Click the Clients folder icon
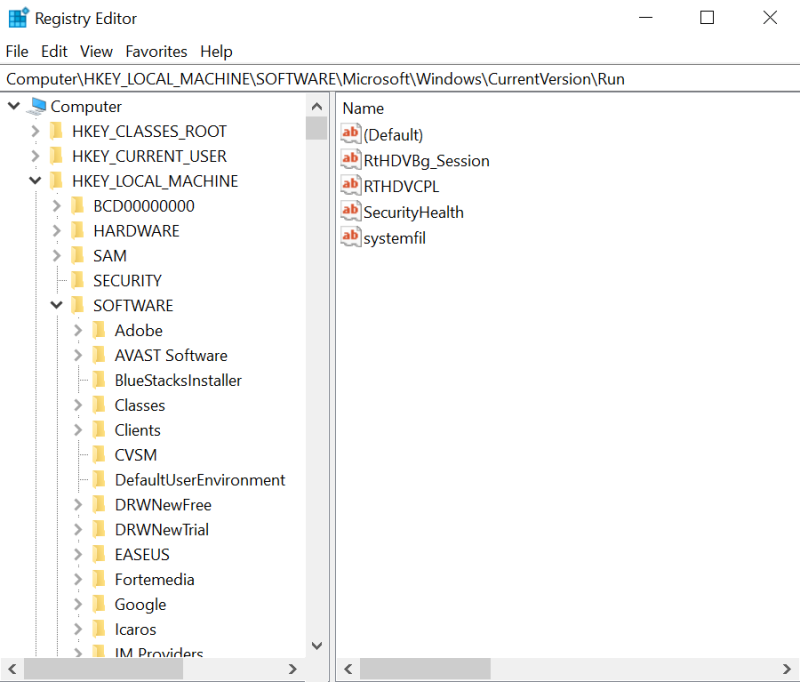This screenshot has width=800, height=682. [99, 430]
